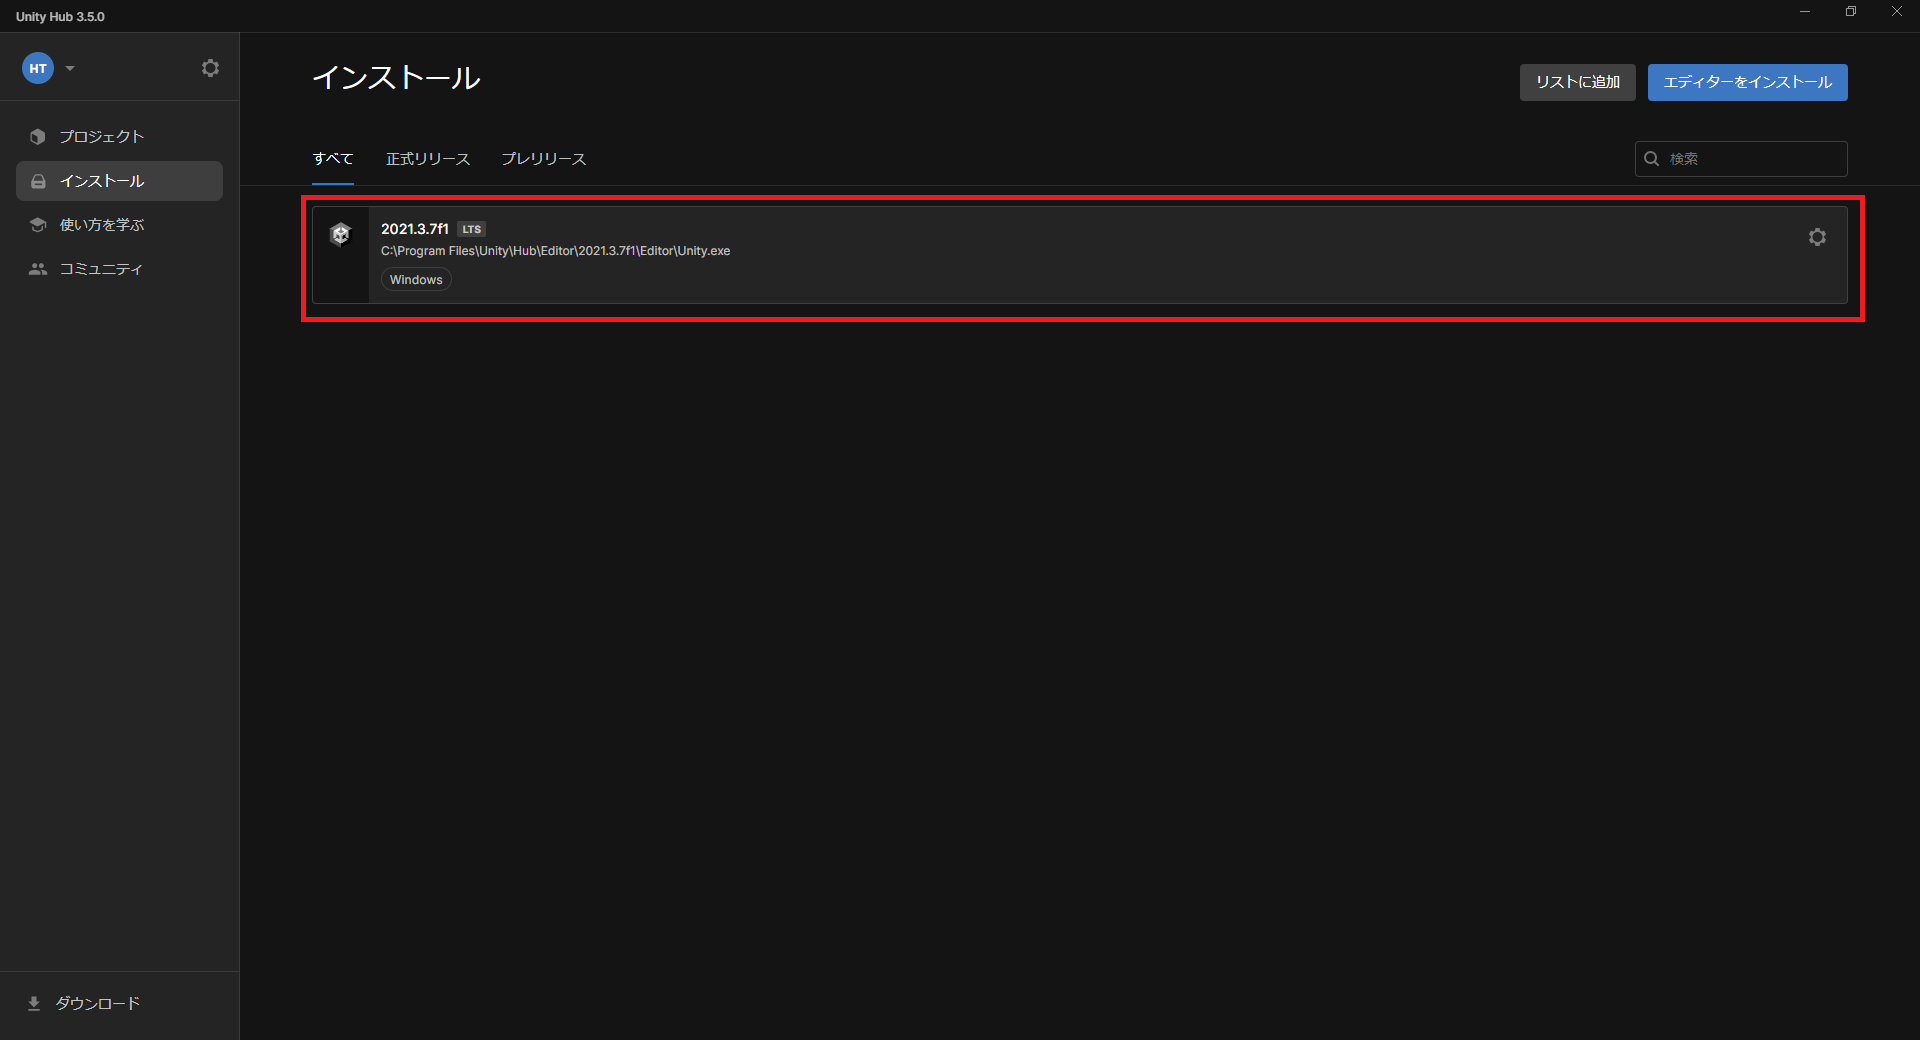This screenshot has height=1040, width=1920.
Task: Expand the account dropdown arrow
Action: (70, 68)
